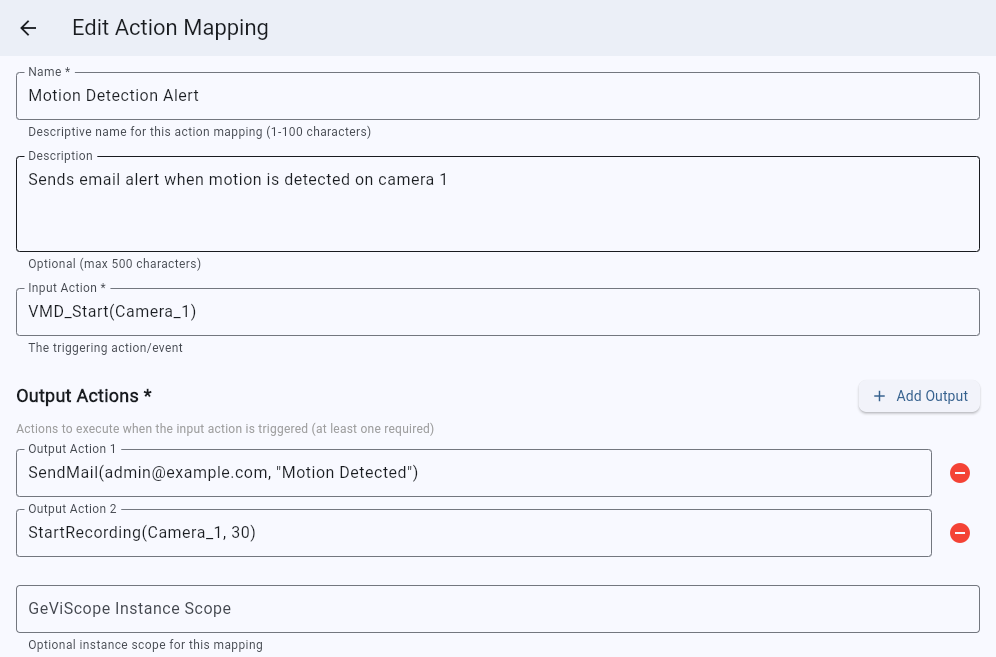
Task: Edit the StartRecording Output Action 2 field
Action: coord(473,533)
